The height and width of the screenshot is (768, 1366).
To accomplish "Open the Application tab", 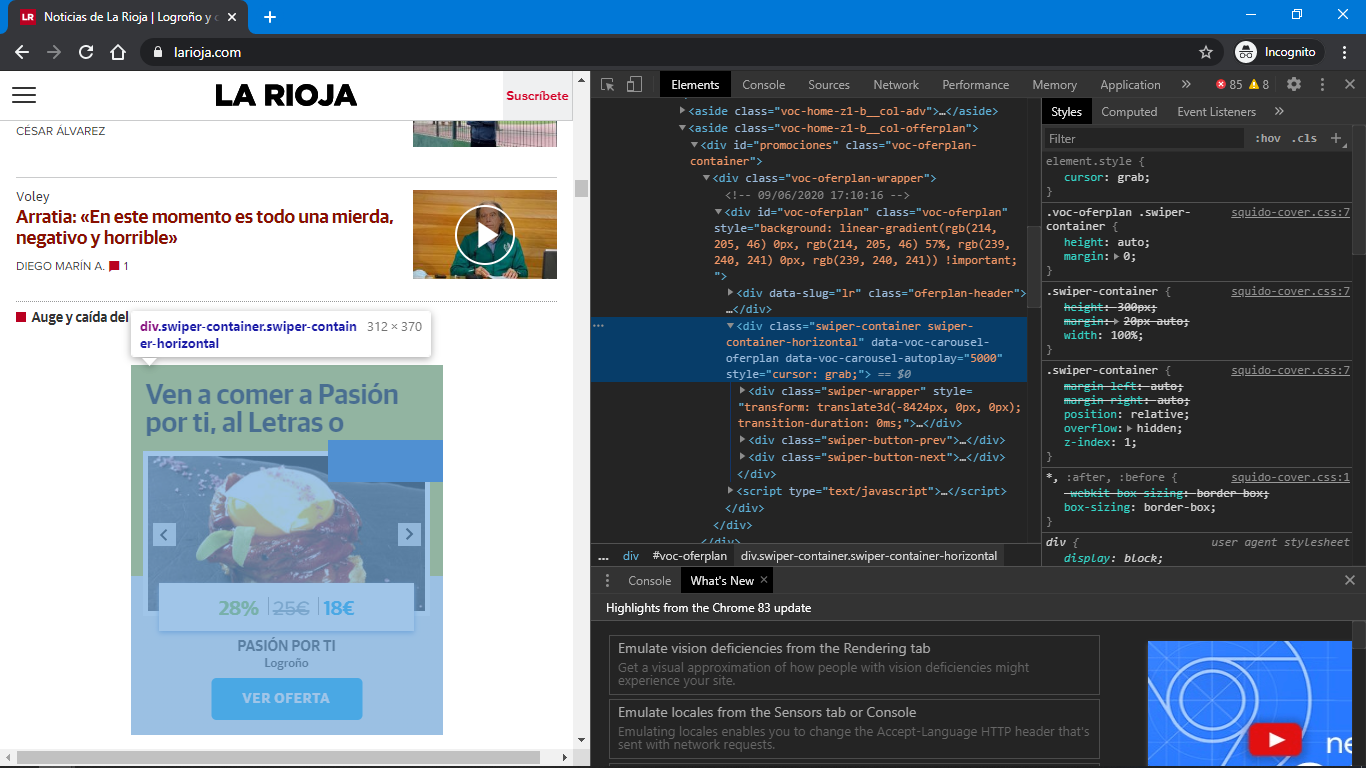I will coord(1131,85).
